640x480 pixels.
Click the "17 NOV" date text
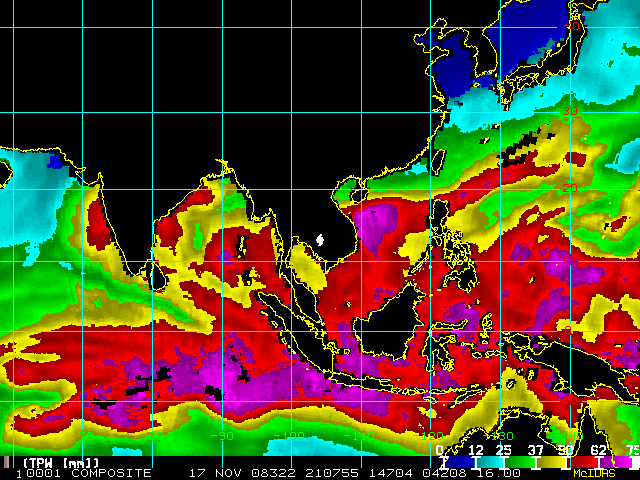coord(216,473)
